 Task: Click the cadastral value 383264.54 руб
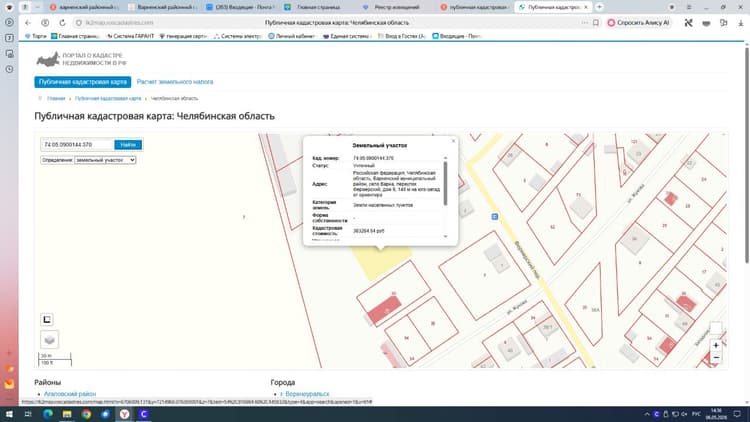(368, 231)
